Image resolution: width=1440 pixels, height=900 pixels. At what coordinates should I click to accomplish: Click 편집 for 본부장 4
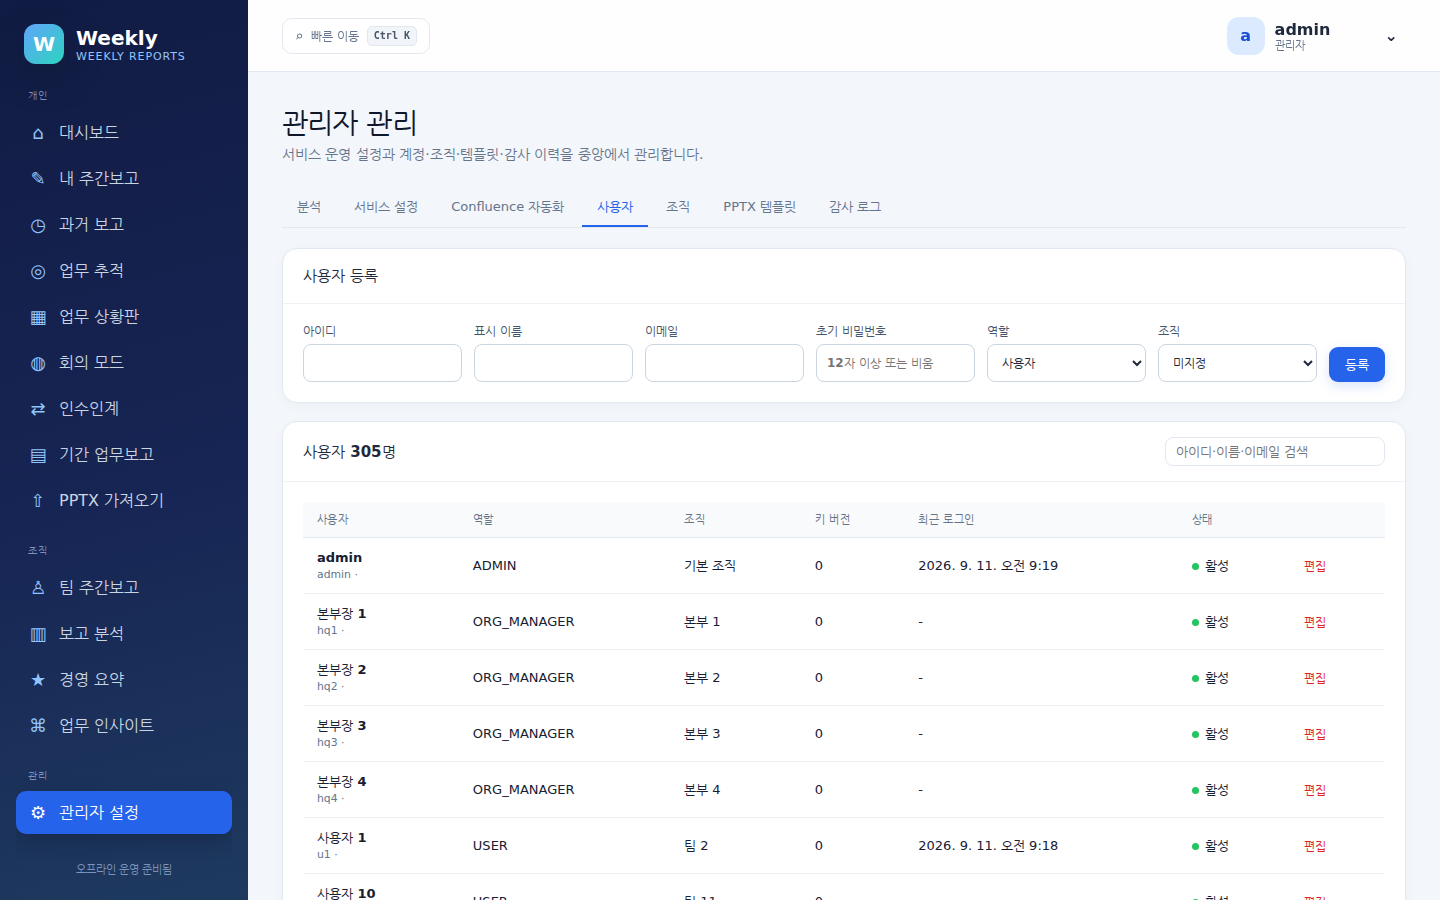(x=1315, y=790)
